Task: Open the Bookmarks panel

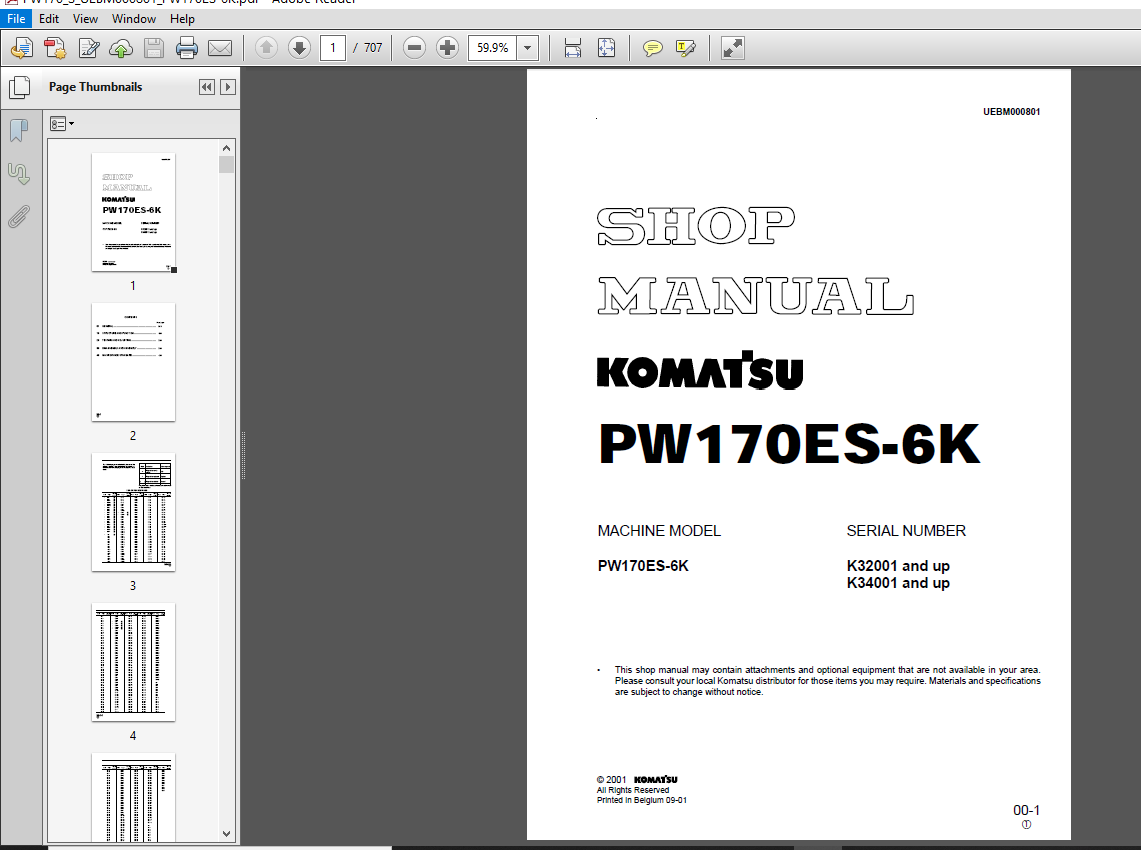Action: pyautogui.click(x=19, y=131)
